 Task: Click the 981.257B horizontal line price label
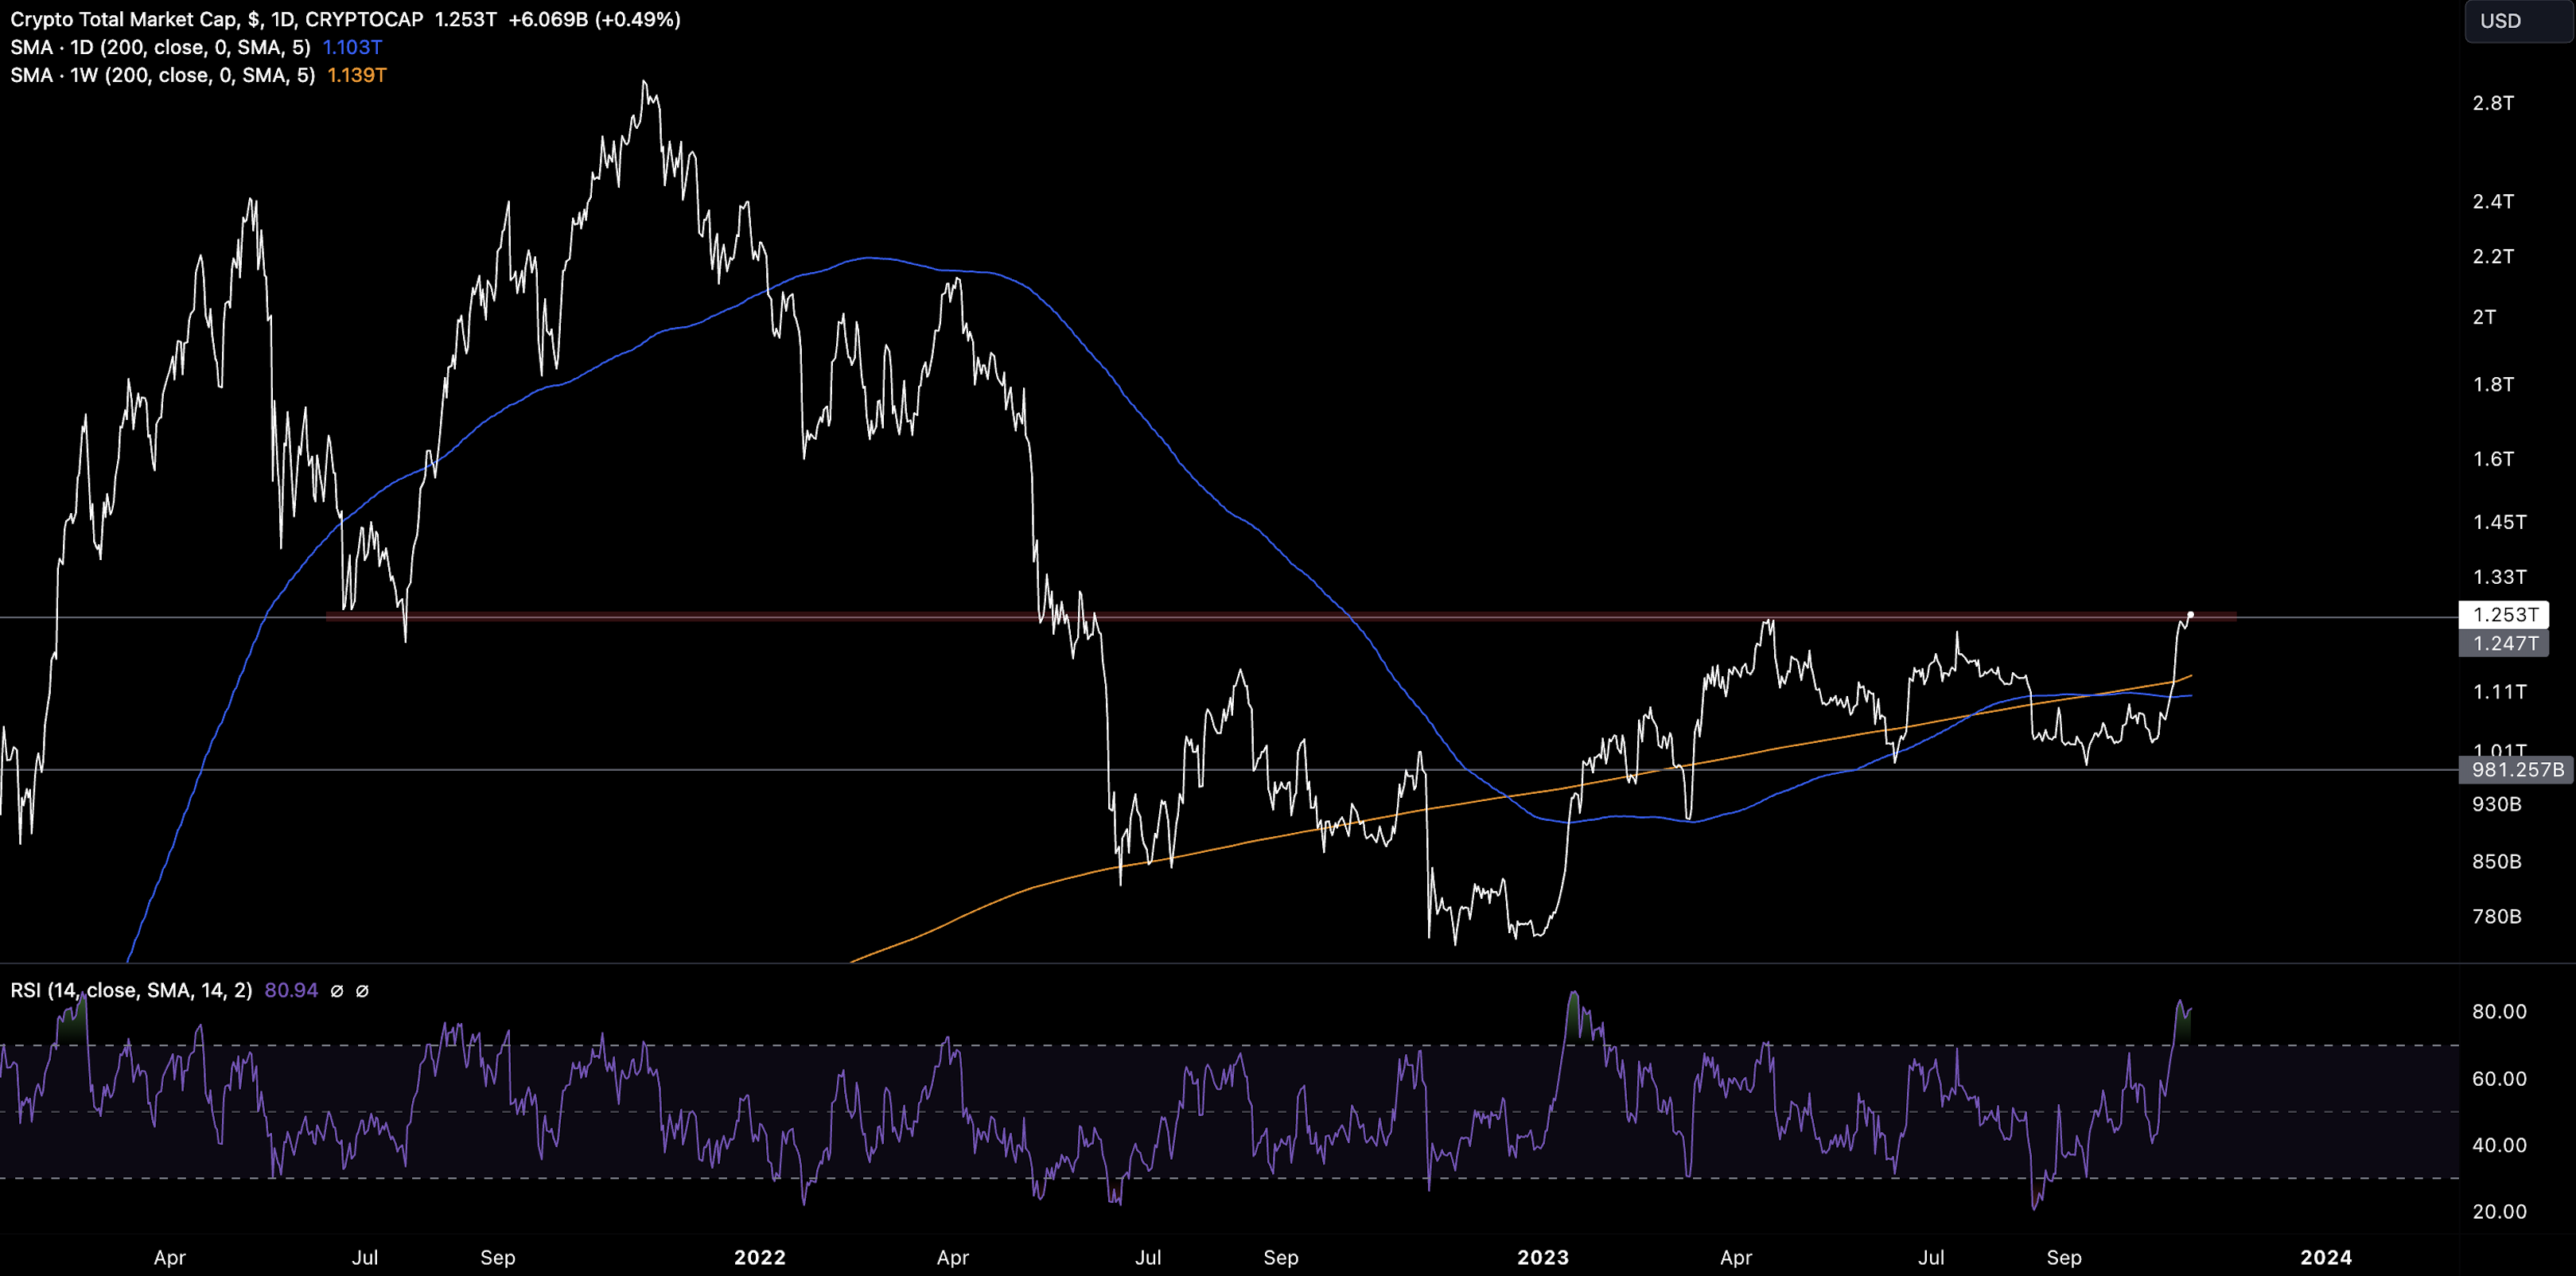coord(2516,769)
